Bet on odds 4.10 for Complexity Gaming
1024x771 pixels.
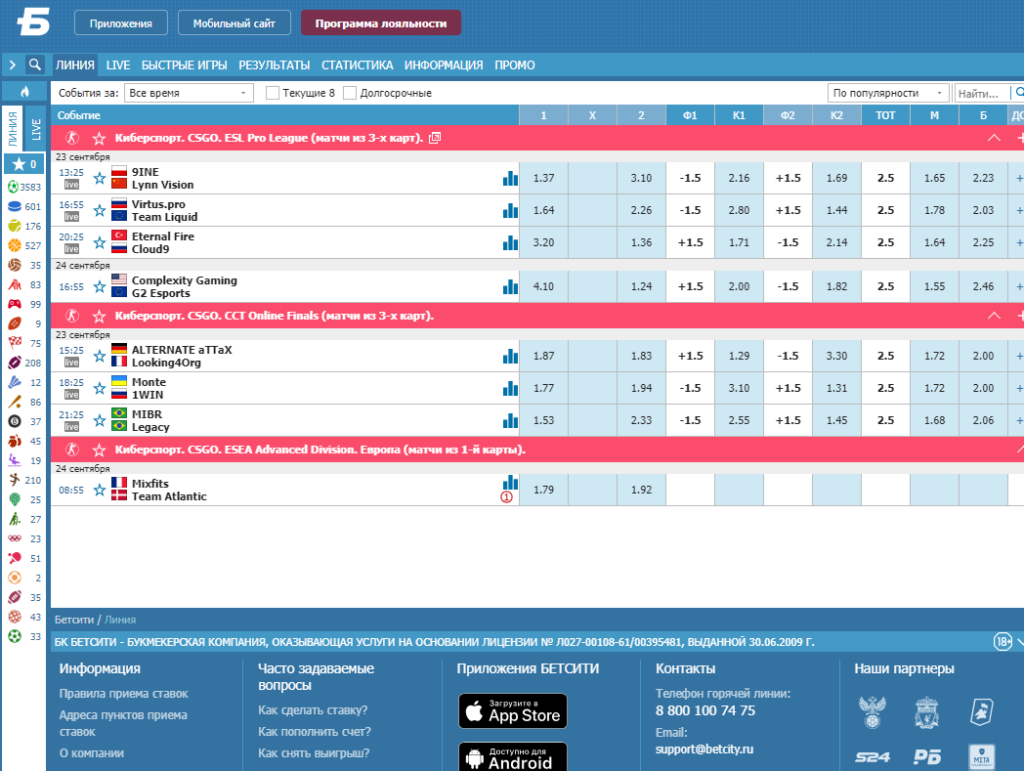(543, 287)
